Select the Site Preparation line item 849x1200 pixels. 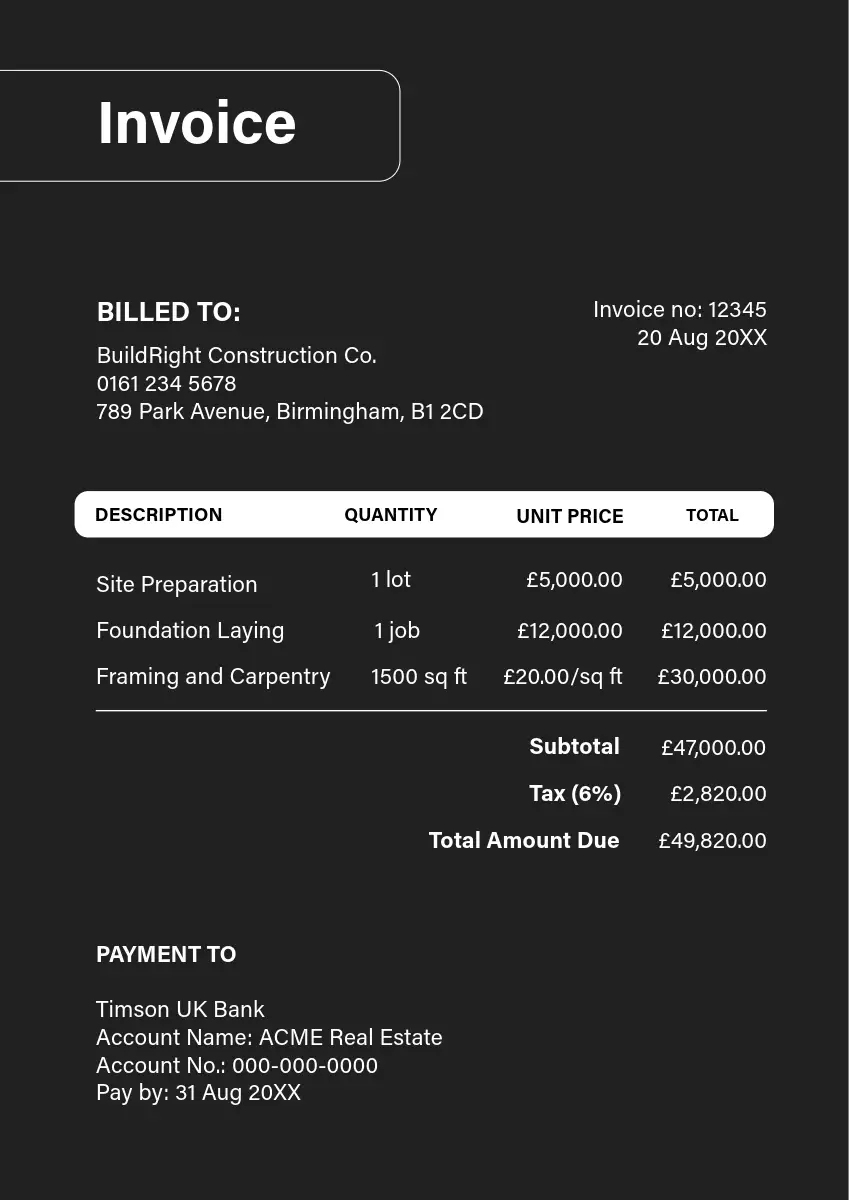pos(176,584)
